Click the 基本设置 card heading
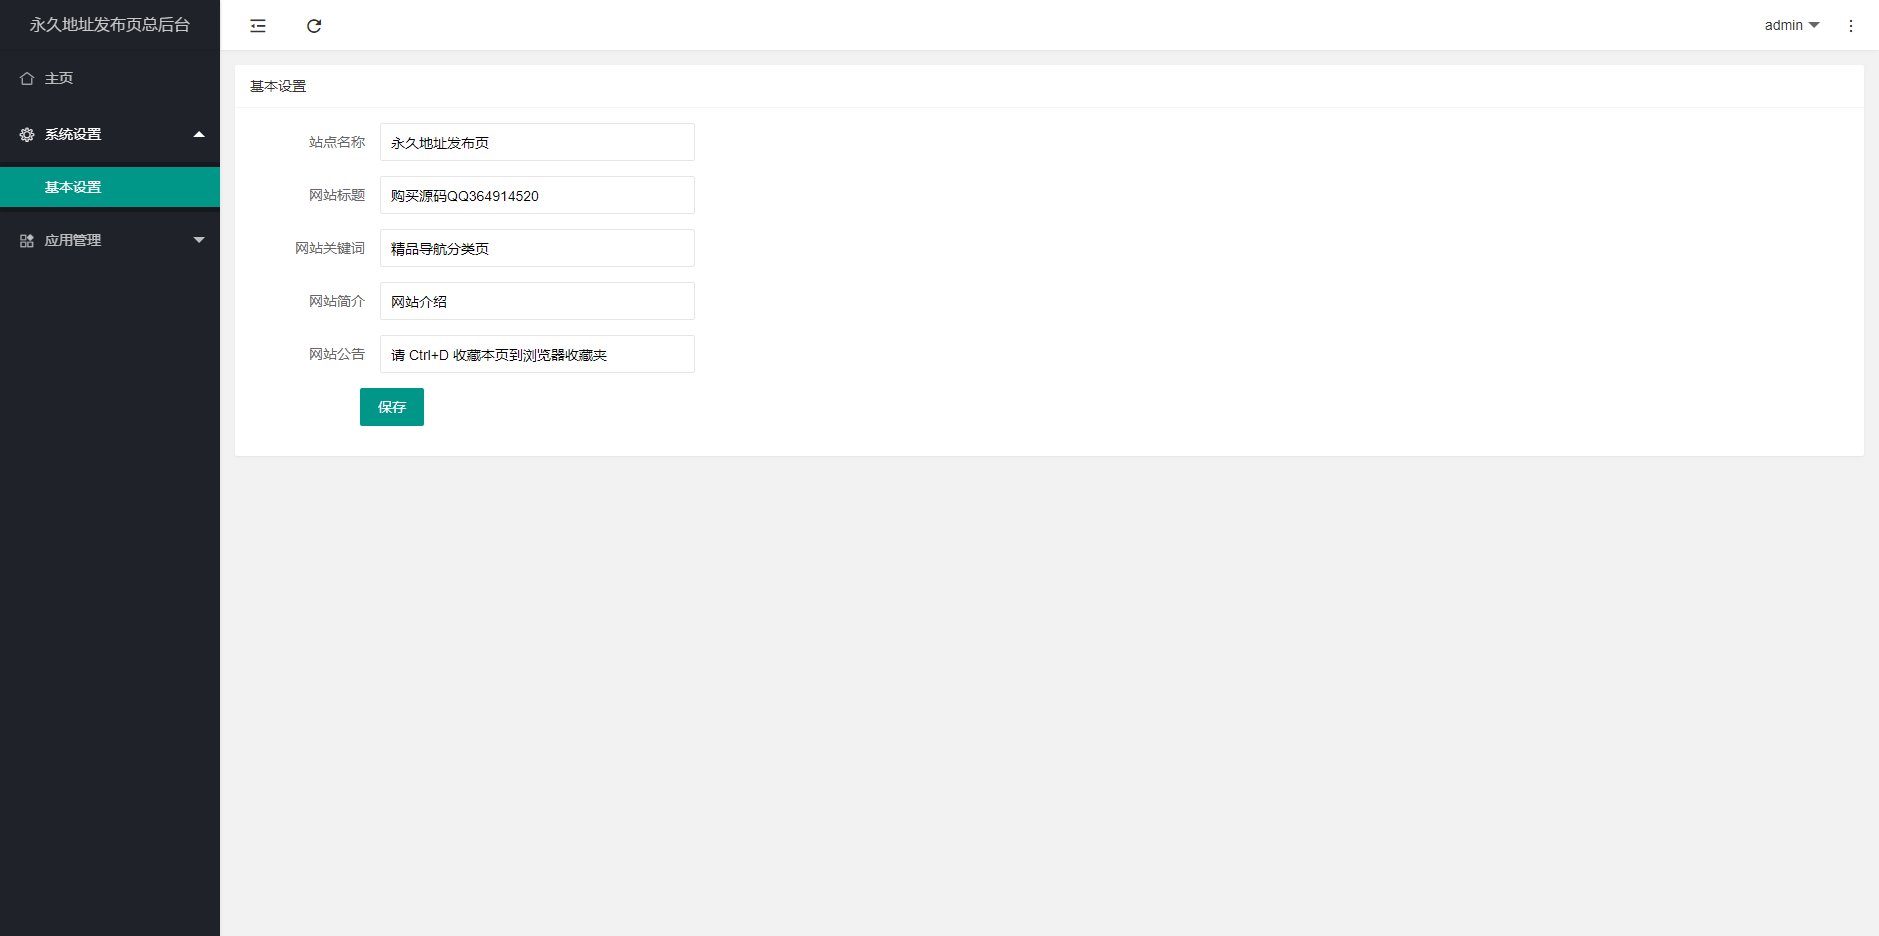The height and width of the screenshot is (936, 1879). click(x=278, y=87)
